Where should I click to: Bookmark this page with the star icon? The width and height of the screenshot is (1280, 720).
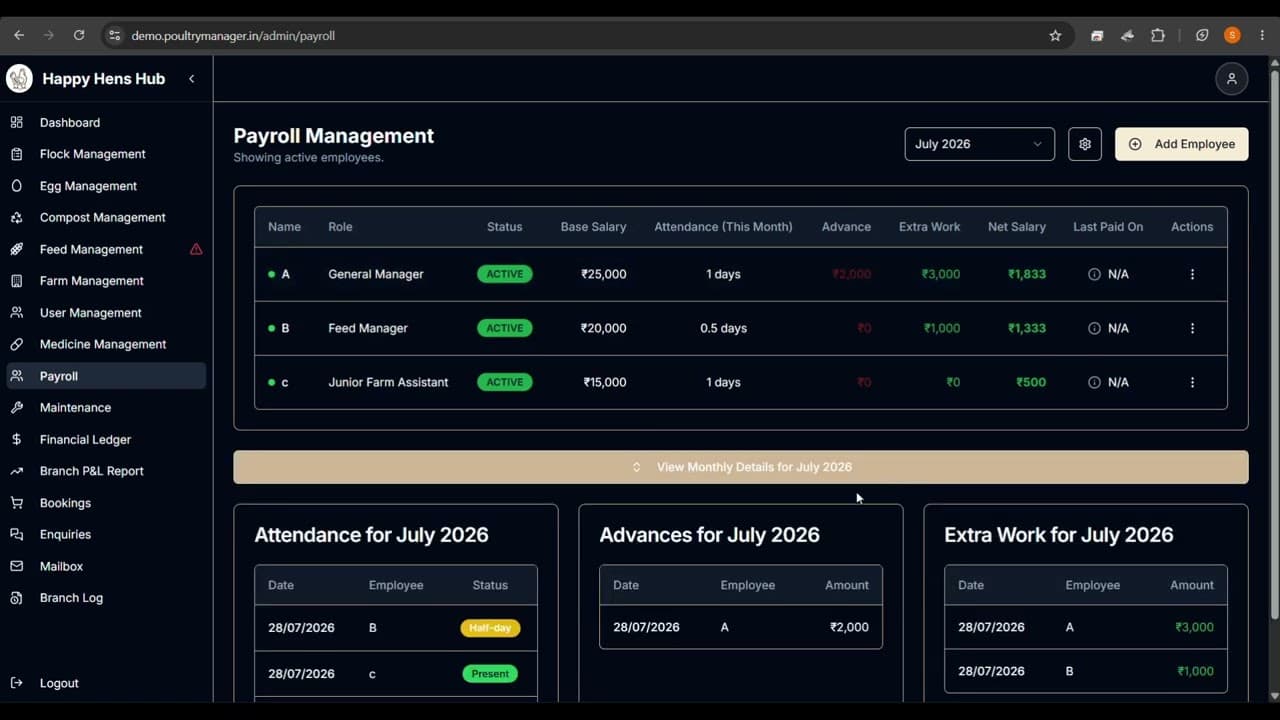tap(1055, 35)
